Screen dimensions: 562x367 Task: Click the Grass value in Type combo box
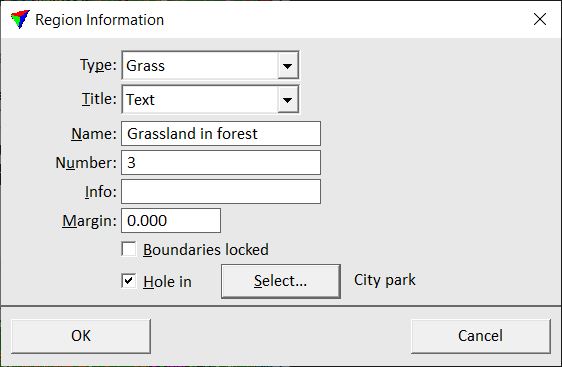pos(146,66)
